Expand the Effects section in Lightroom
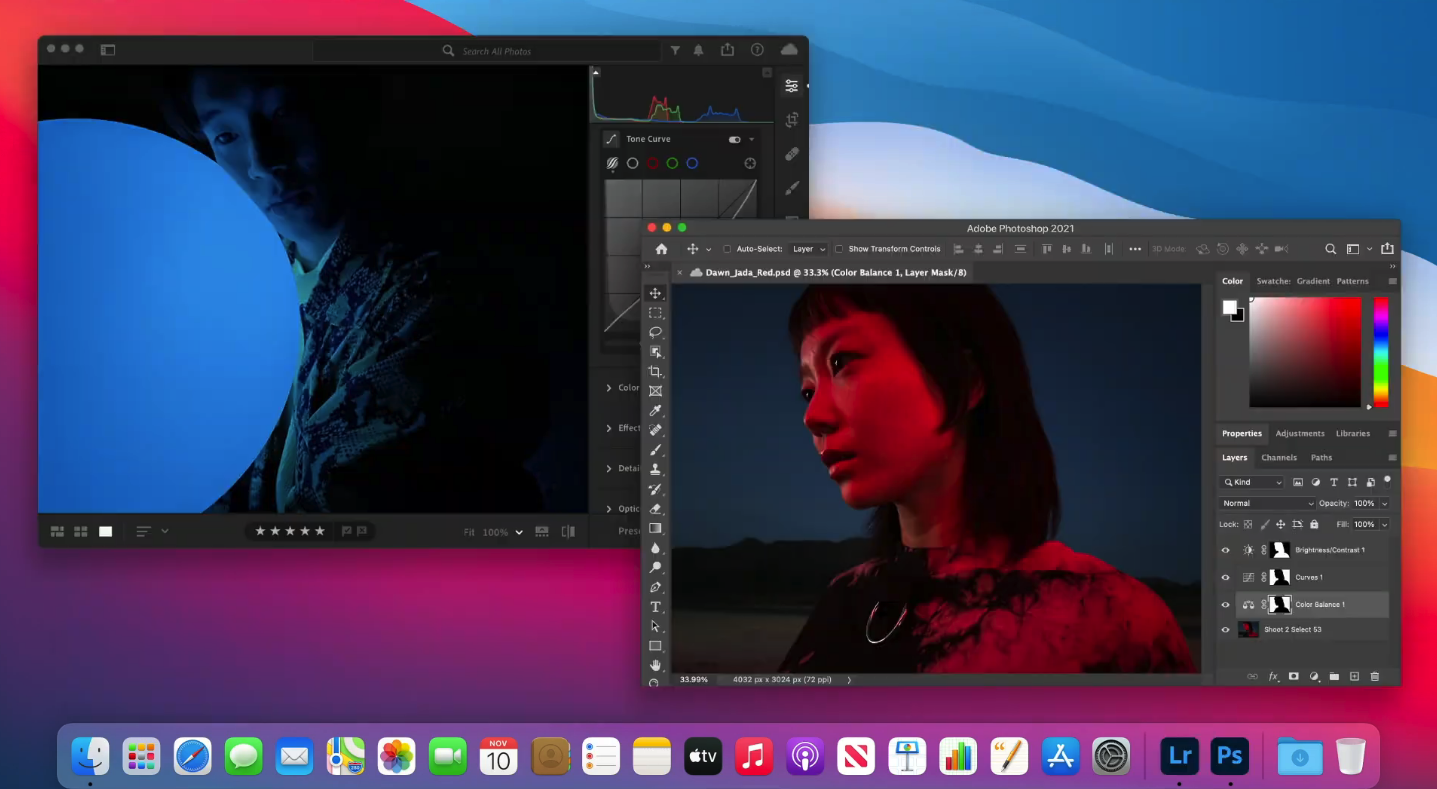Screen dimensions: 1437x789 click(610, 428)
